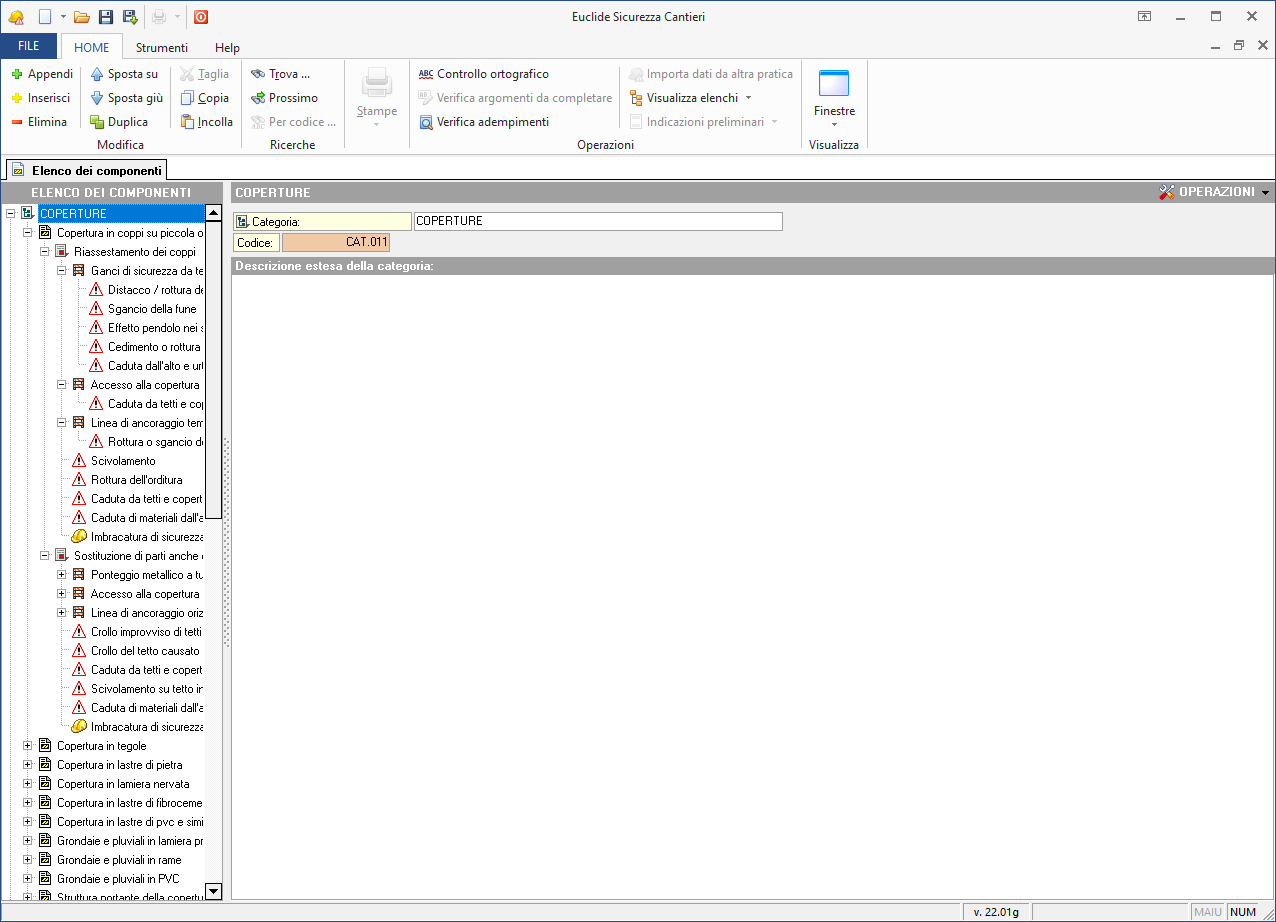Viewport: 1276px width, 922px height.
Task: Open the FILE menu
Action: (x=29, y=47)
